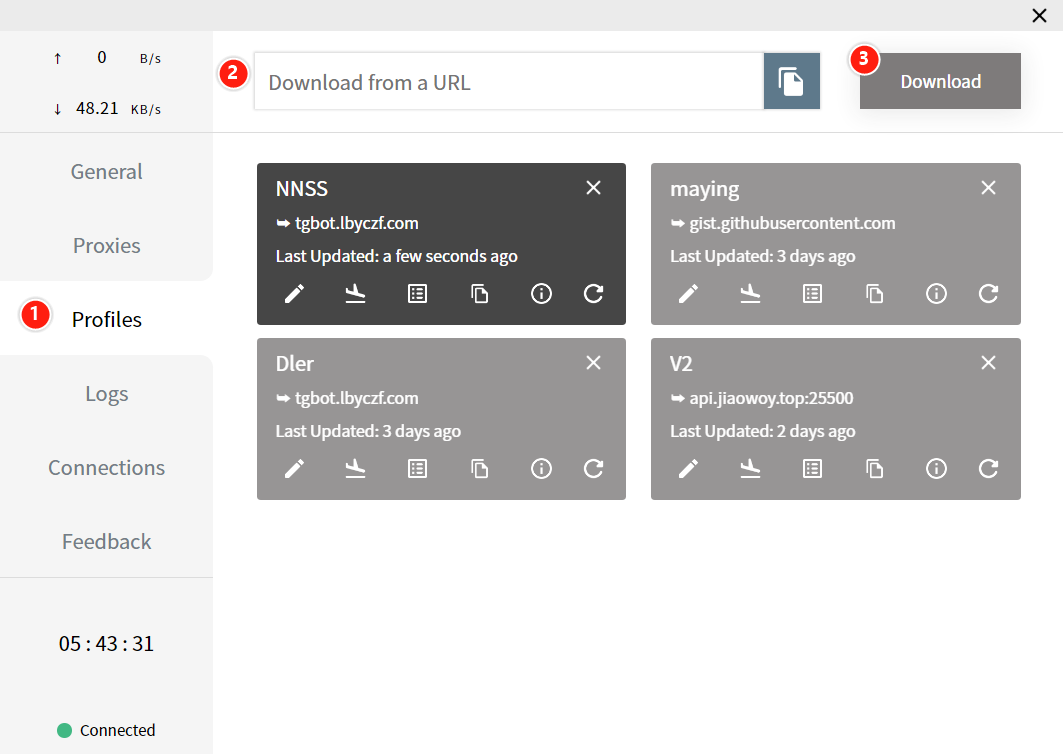Open the Feedback page
The image size is (1063, 754).
coord(106,542)
